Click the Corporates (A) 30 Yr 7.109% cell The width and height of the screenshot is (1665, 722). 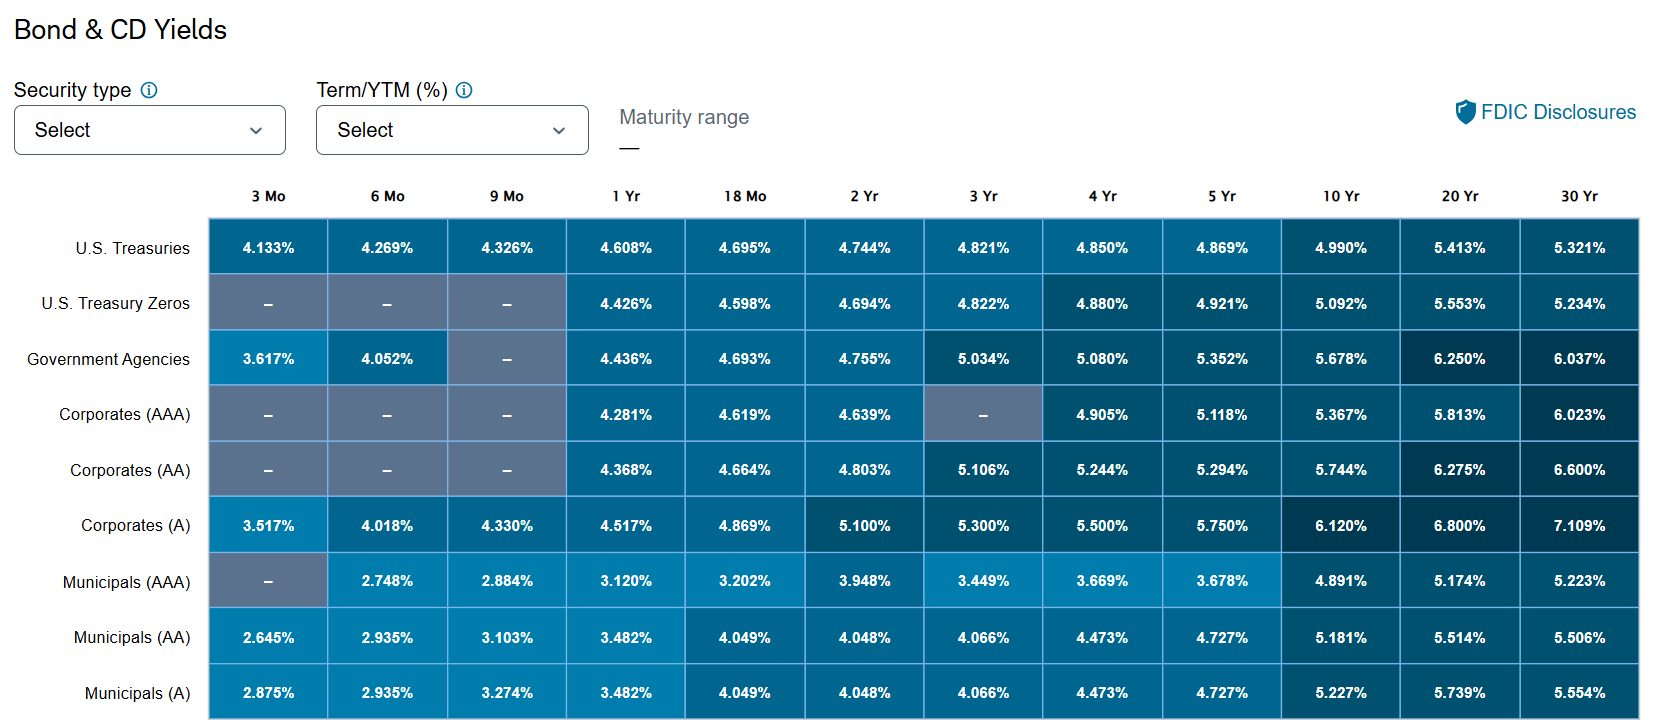tap(1579, 525)
